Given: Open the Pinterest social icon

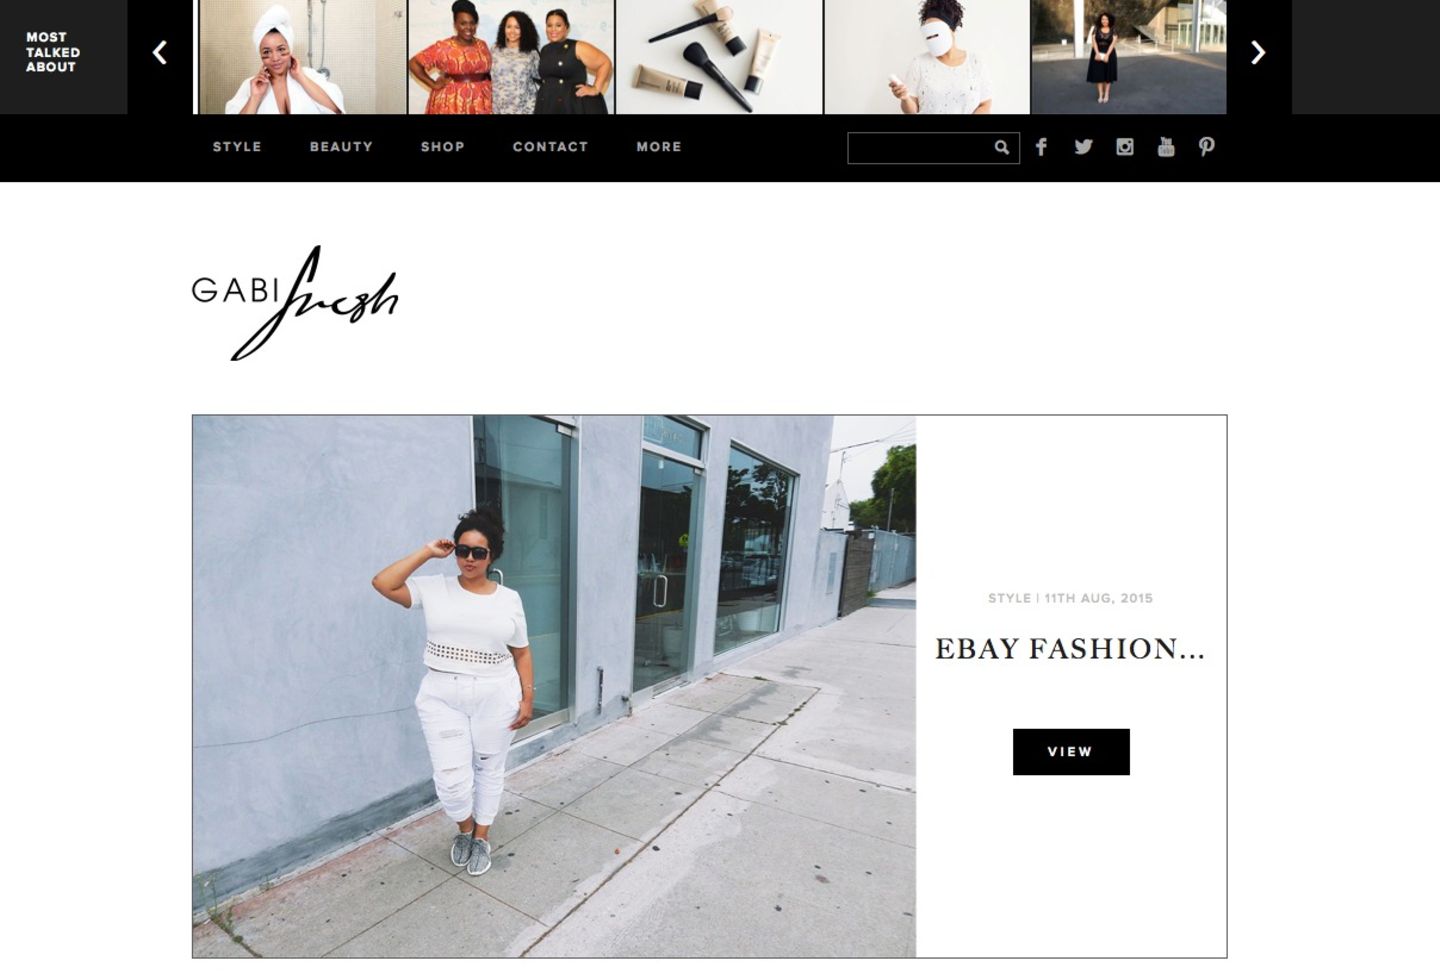Looking at the screenshot, I should [1207, 147].
